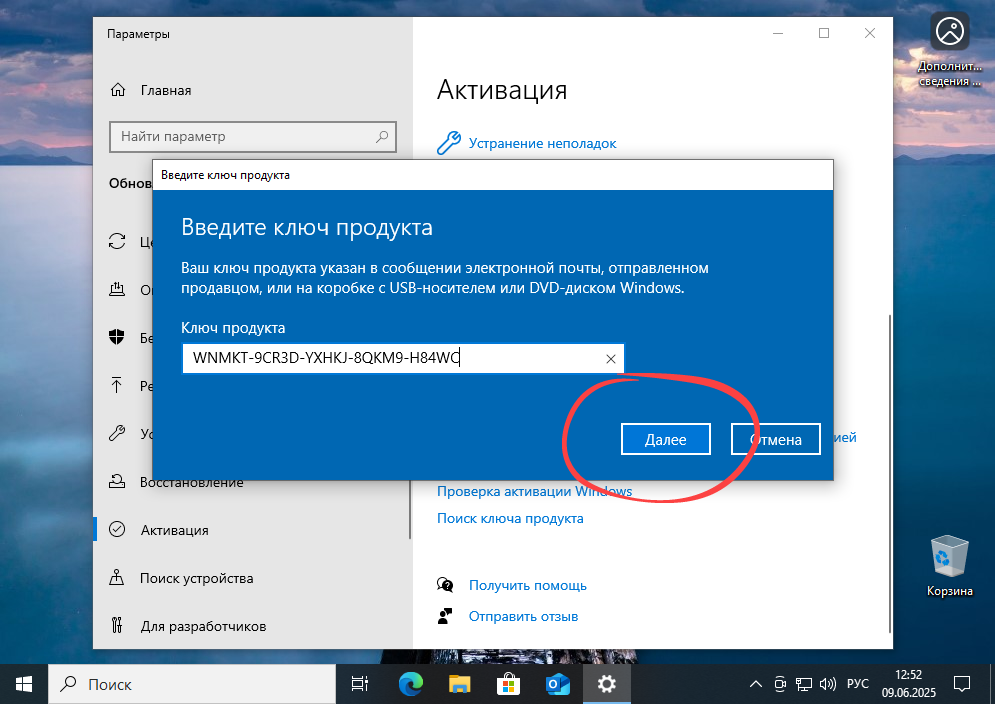Click the Поиск ключа продукта link
Image resolution: width=995 pixels, height=704 pixels.
coord(510,518)
